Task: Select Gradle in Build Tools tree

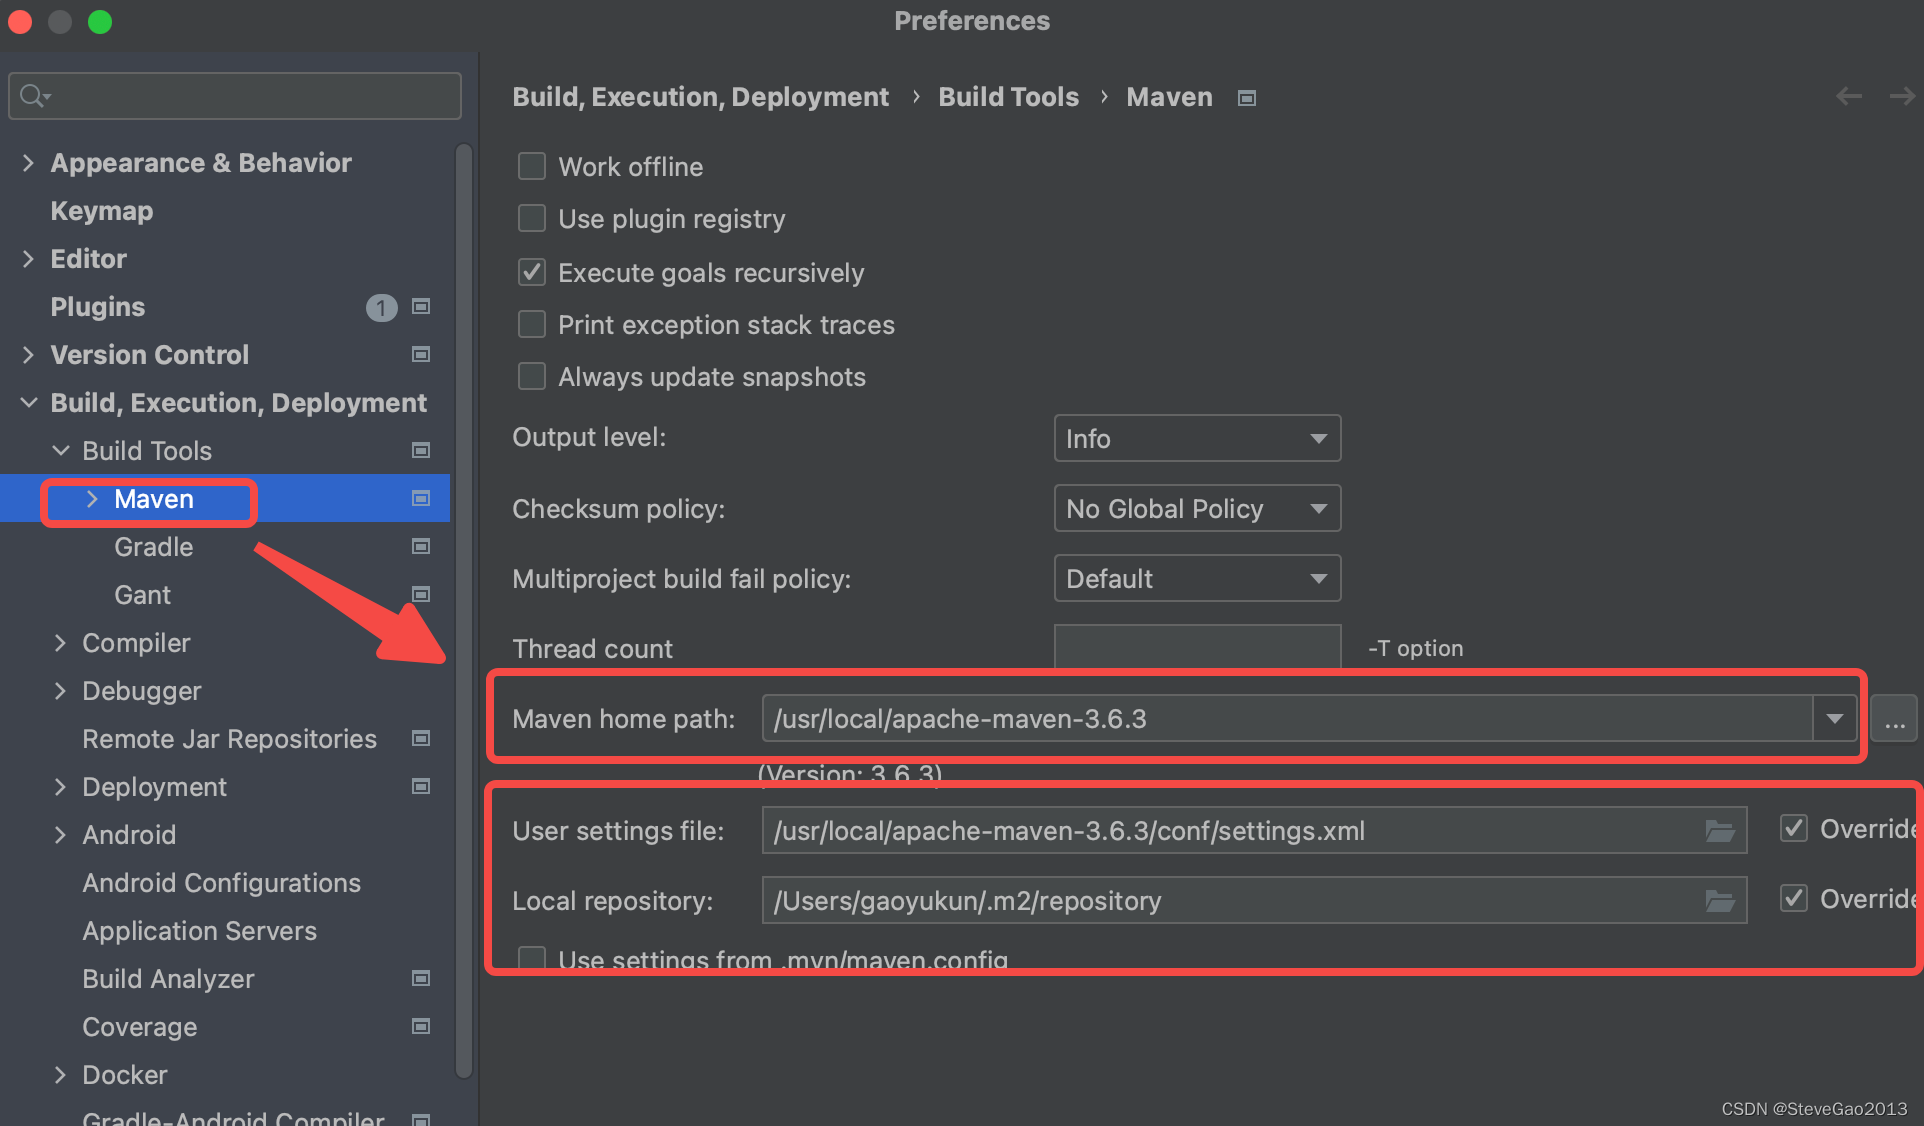Action: tap(154, 547)
